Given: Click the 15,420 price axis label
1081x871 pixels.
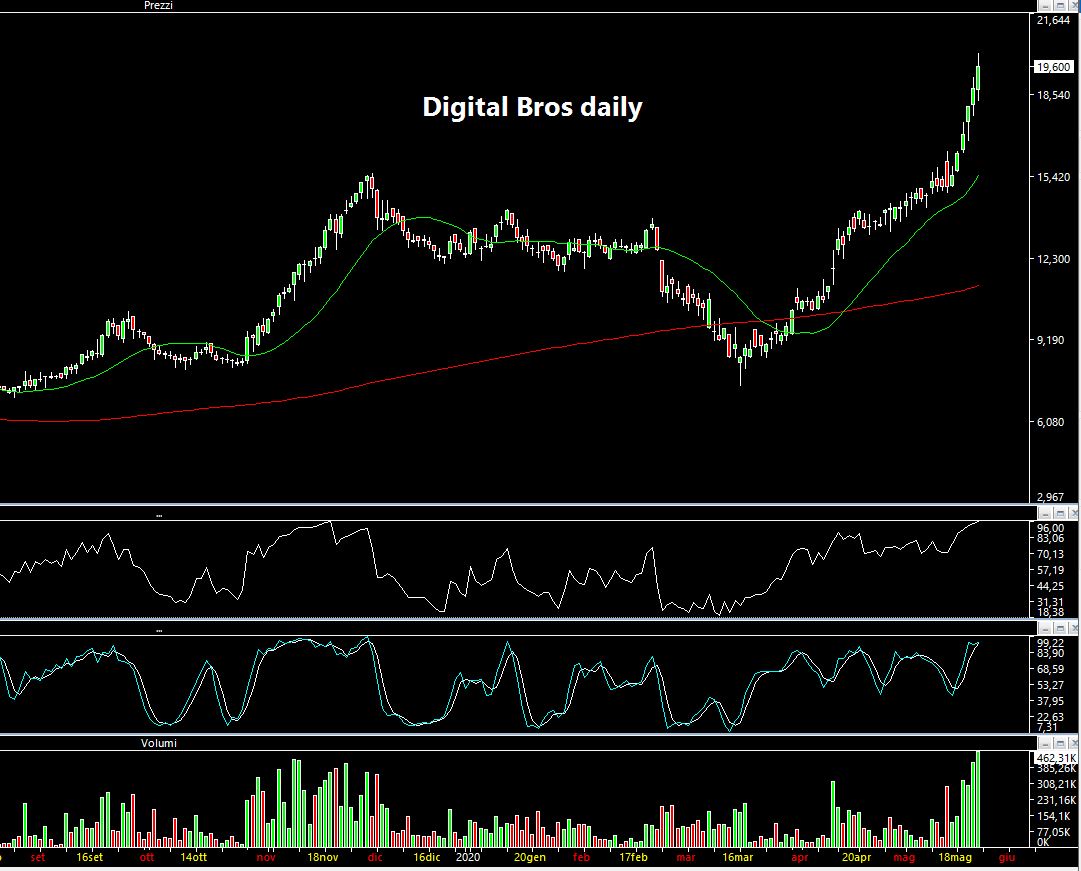Looking at the screenshot, I should click(1053, 177).
